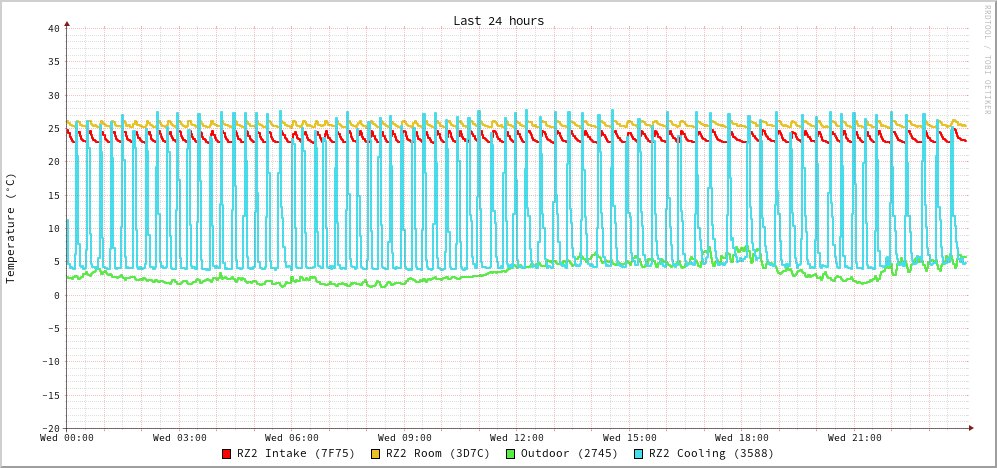Click the 40 value on temperature axis

[x=53, y=28]
